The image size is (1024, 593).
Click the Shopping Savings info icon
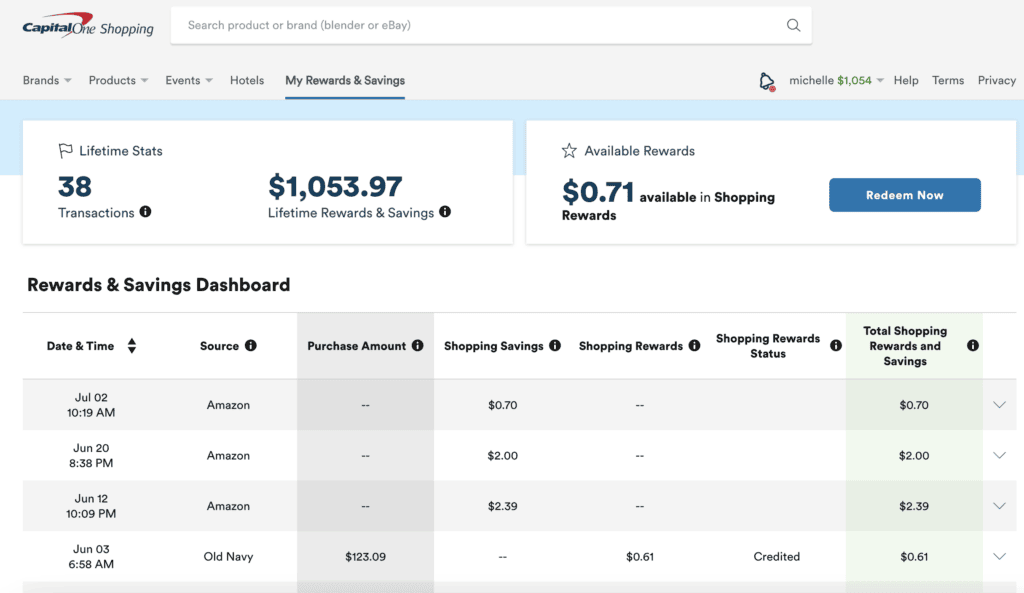pyautogui.click(x=555, y=345)
